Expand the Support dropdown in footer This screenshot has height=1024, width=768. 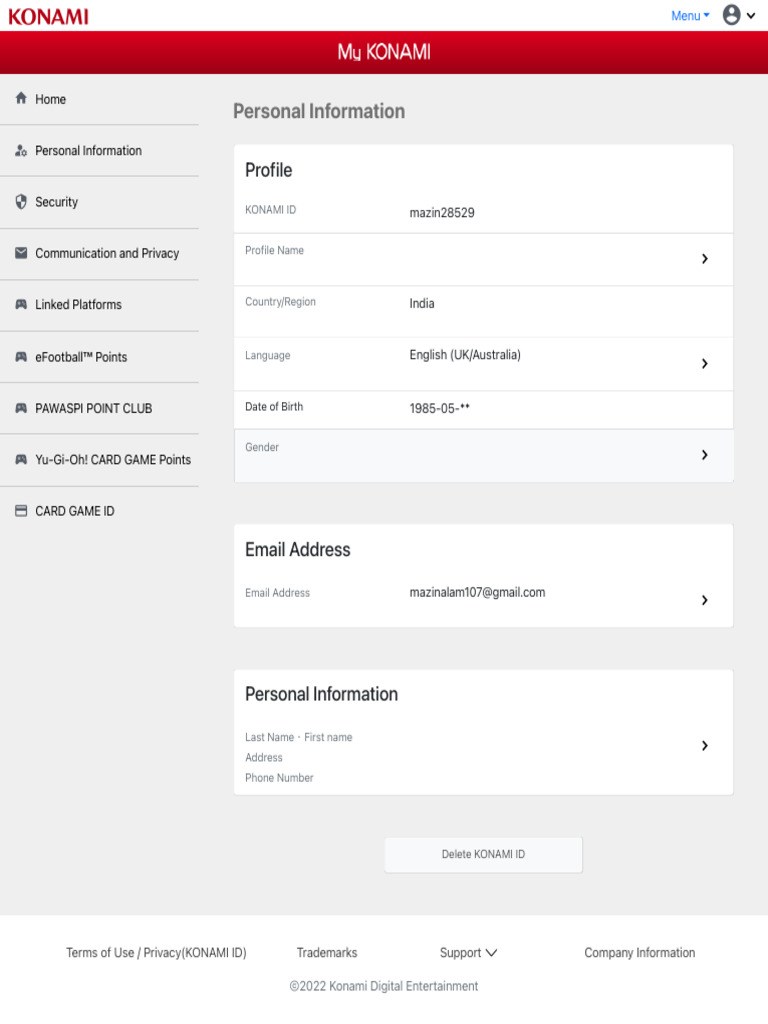(468, 953)
